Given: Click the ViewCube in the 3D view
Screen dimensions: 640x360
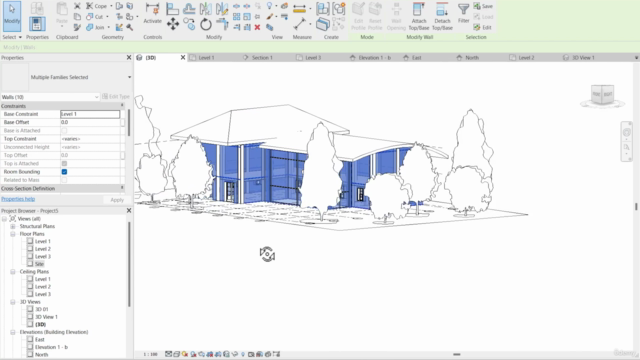Looking at the screenshot, I should 602,95.
